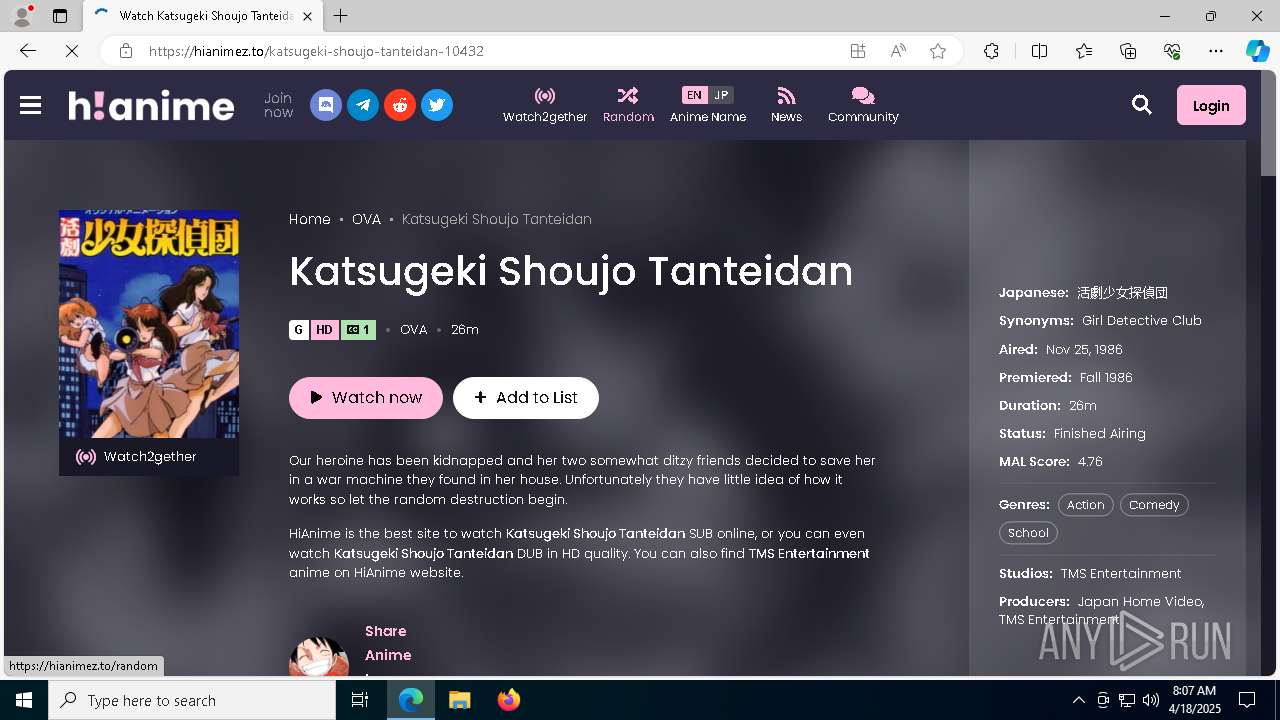
Task: Click the taskbar search box
Action: coord(192,700)
